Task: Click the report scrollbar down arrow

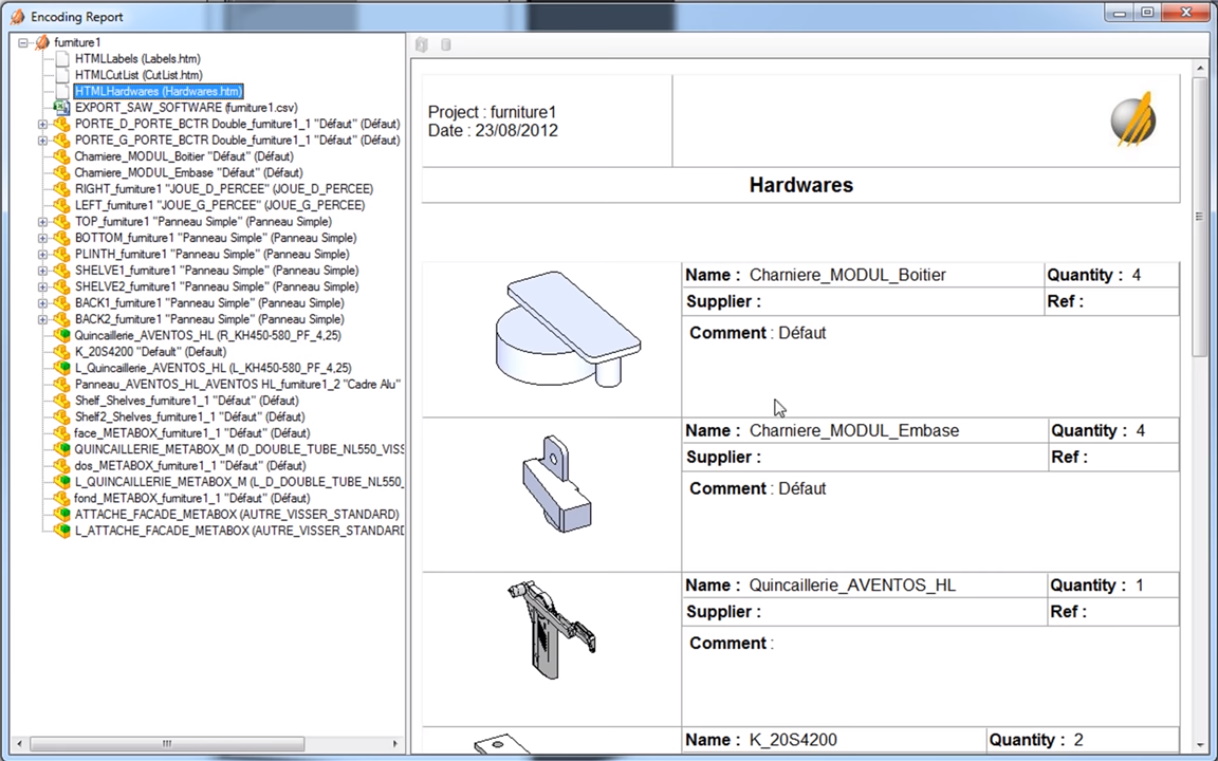Action: pos(1201,745)
